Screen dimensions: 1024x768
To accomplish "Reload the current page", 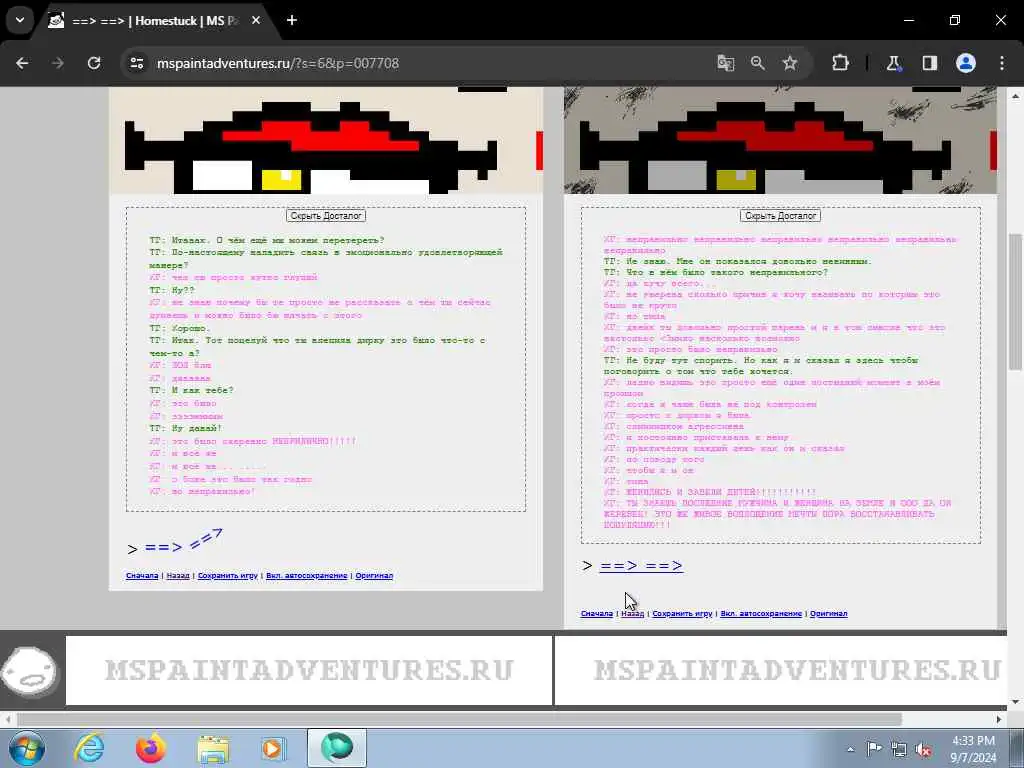I will click(x=94, y=63).
